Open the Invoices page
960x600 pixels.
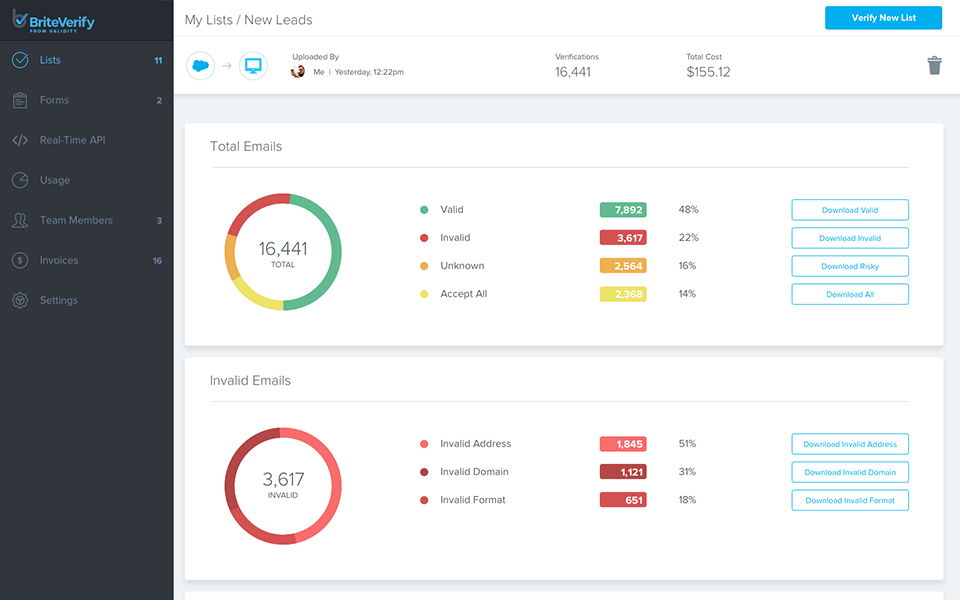pos(86,260)
